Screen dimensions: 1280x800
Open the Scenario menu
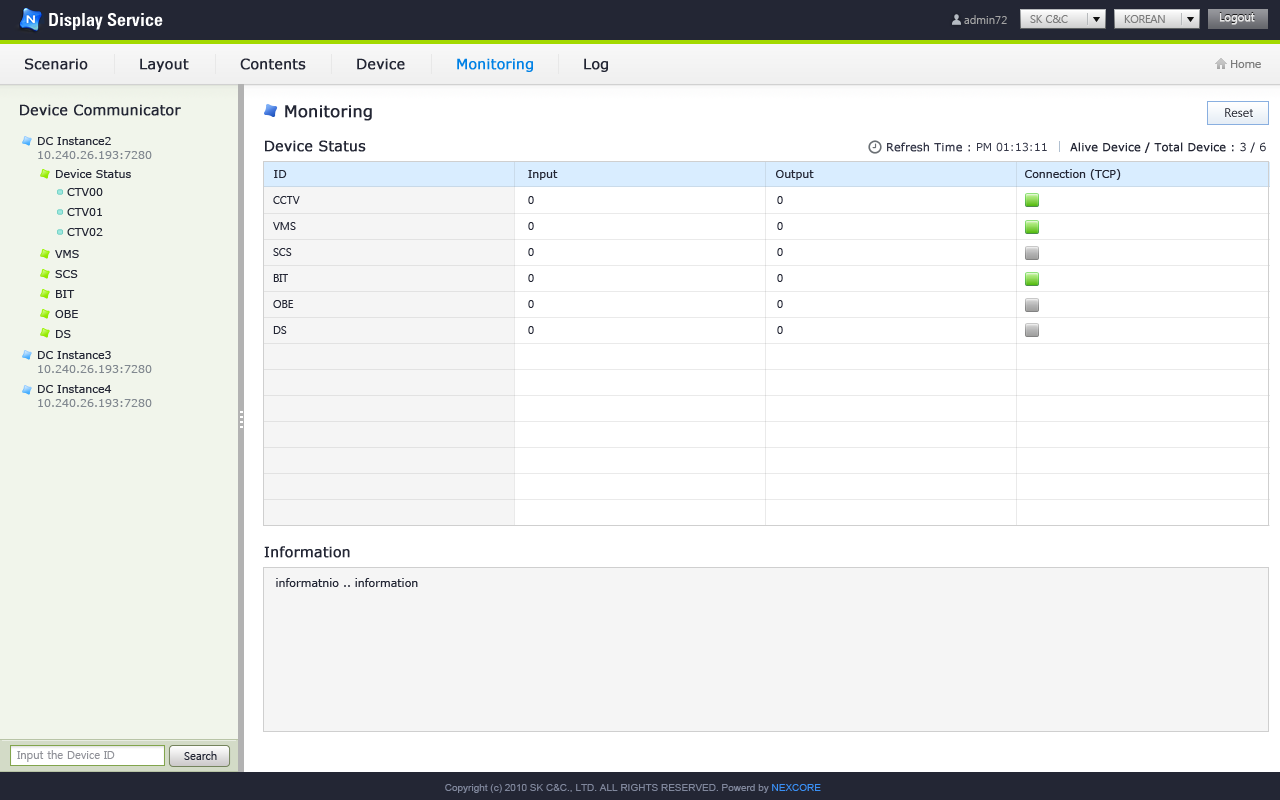click(56, 64)
